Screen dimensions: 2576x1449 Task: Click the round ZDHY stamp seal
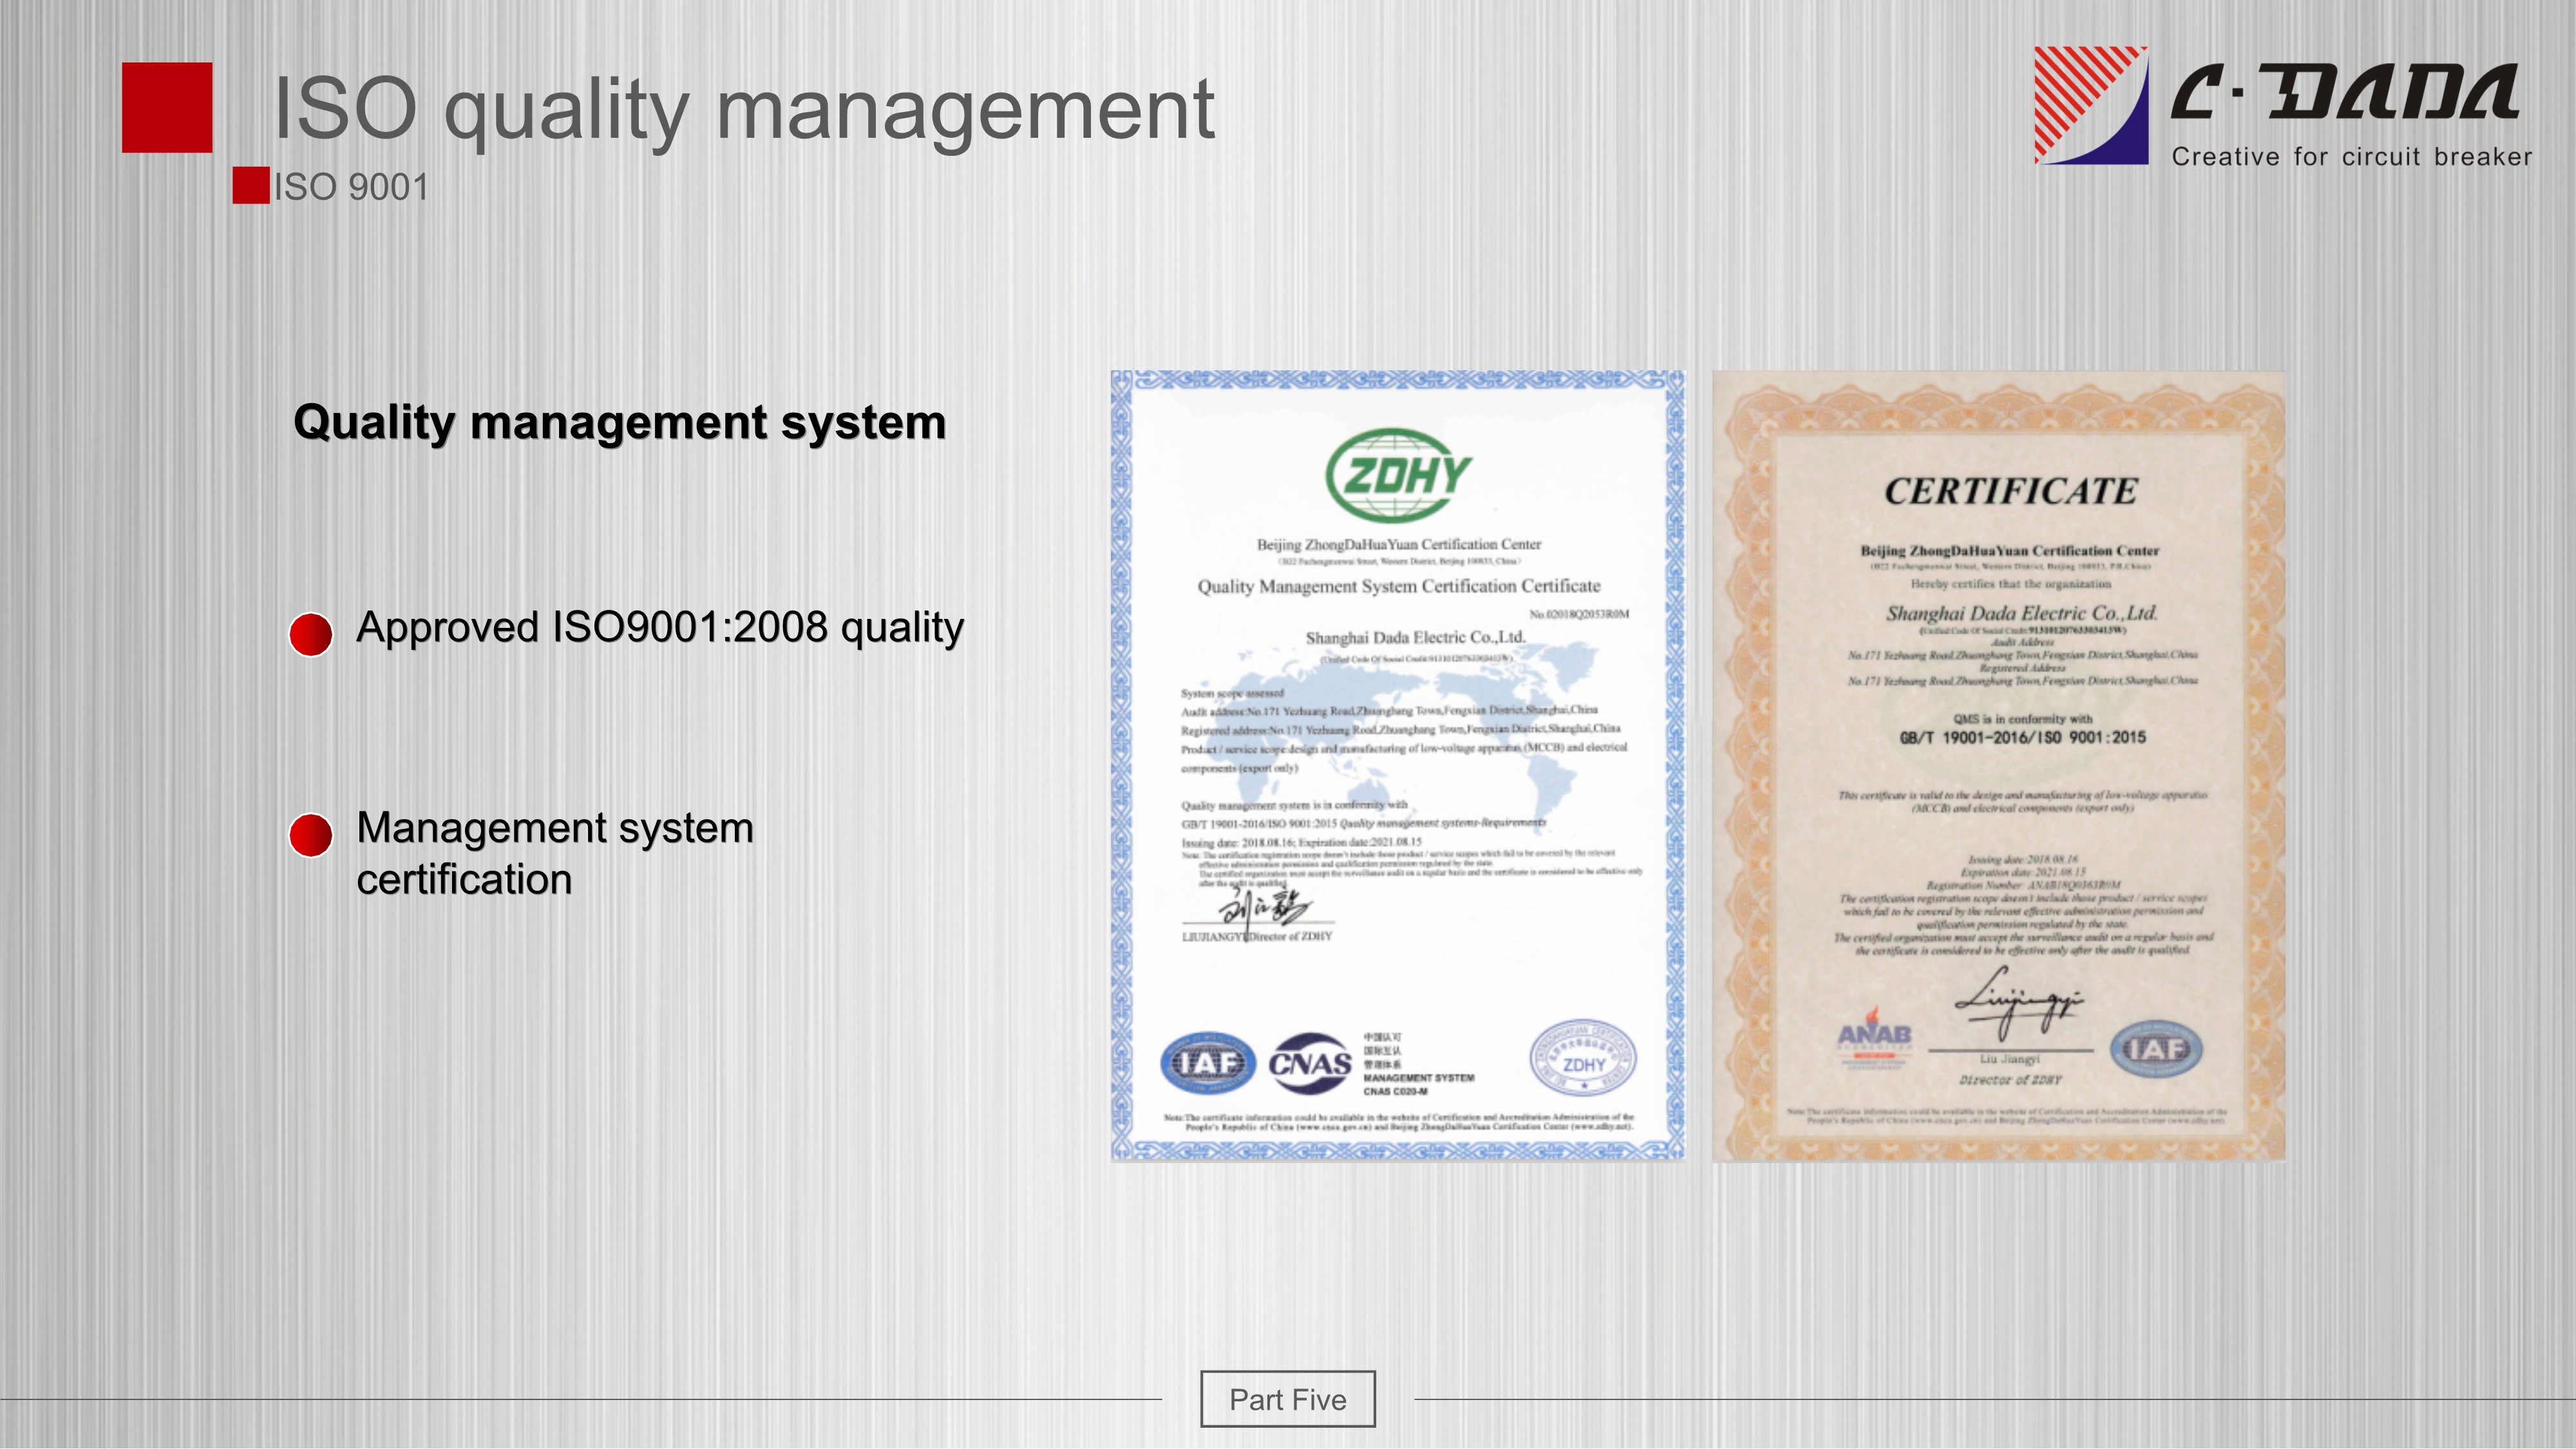coord(1583,1059)
